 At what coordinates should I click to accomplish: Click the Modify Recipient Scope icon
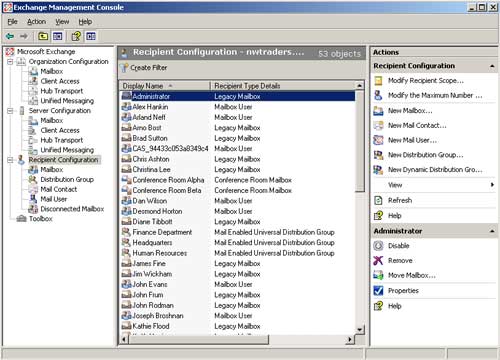click(x=378, y=81)
